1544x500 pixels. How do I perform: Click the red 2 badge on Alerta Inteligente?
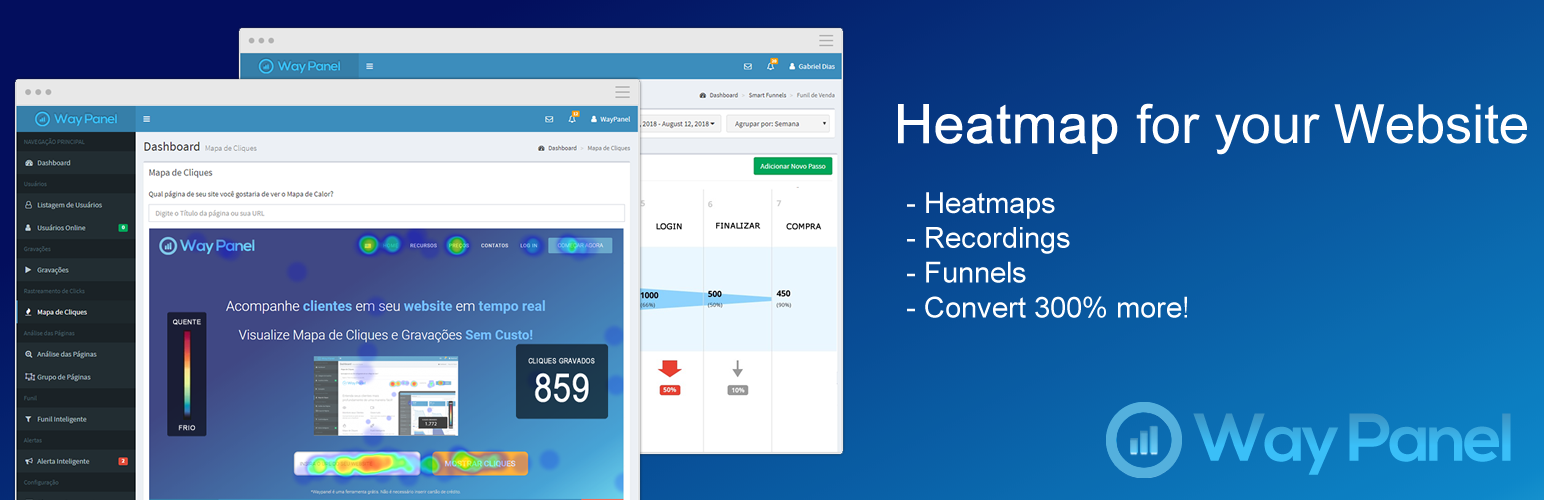(123, 461)
